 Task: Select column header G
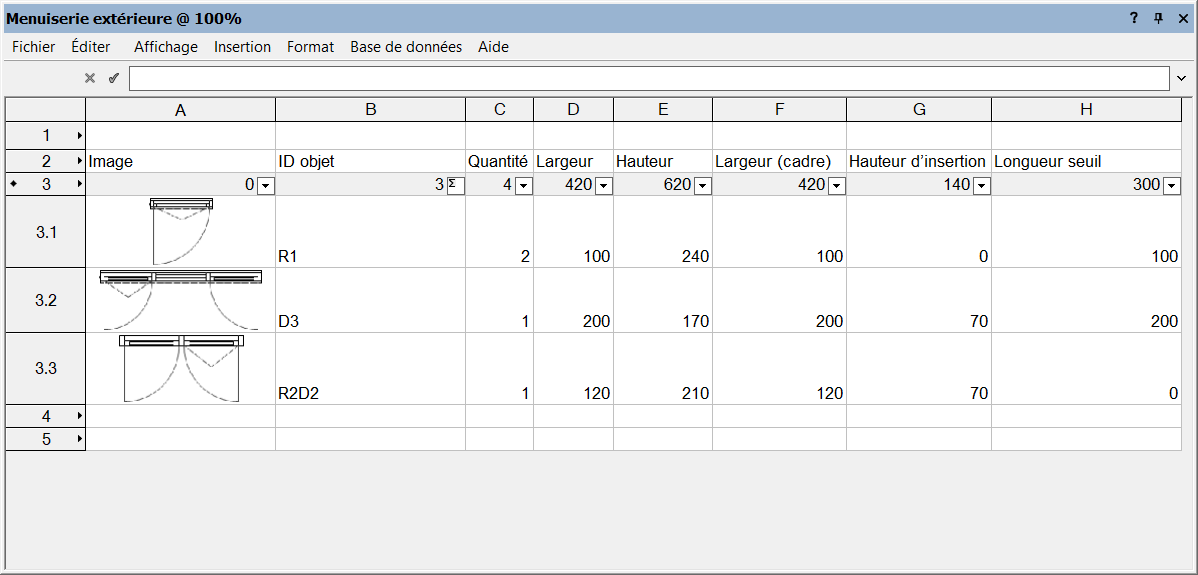click(919, 110)
